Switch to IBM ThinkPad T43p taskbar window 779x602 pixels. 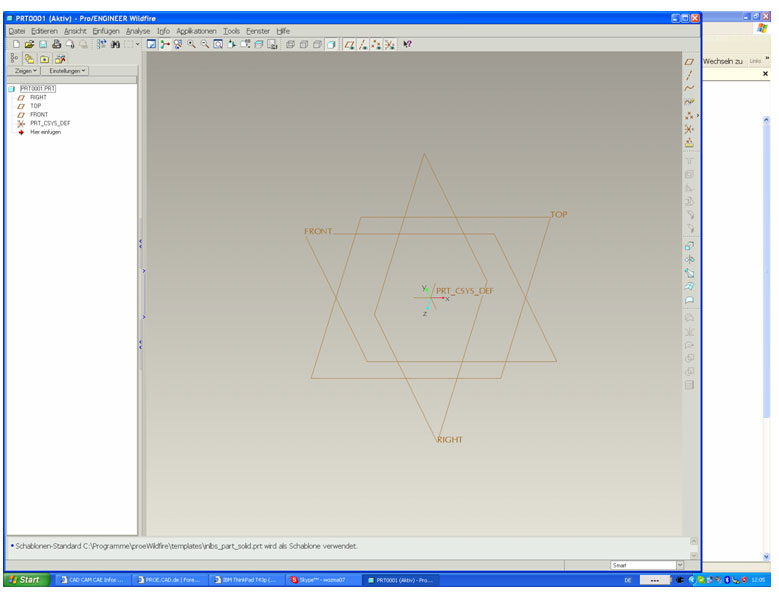point(247,580)
